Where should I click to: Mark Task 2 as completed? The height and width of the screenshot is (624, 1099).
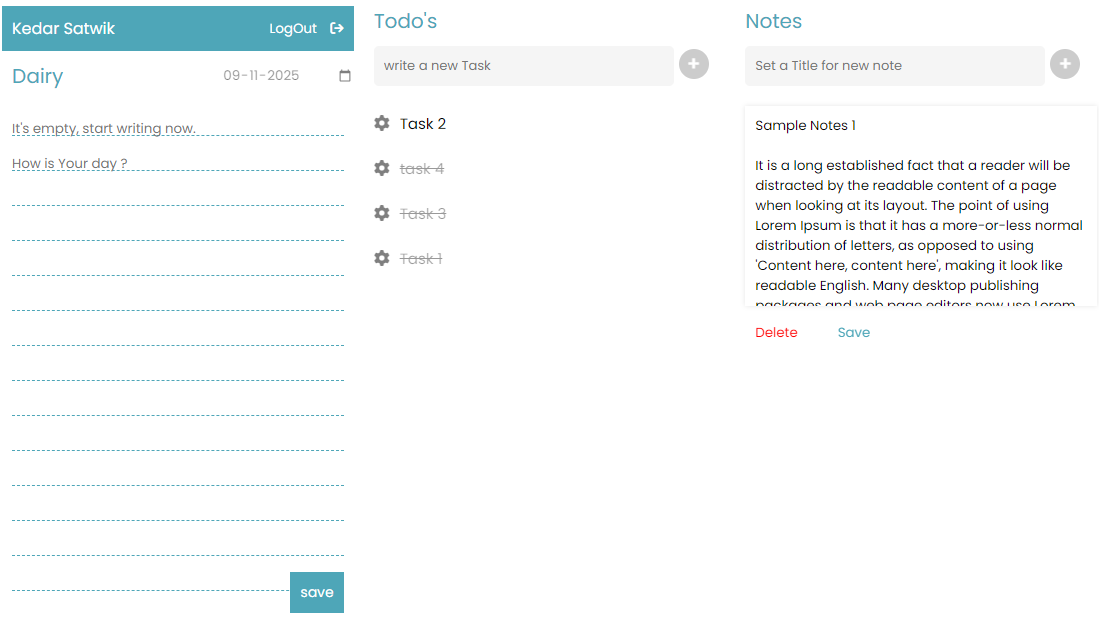click(x=423, y=124)
